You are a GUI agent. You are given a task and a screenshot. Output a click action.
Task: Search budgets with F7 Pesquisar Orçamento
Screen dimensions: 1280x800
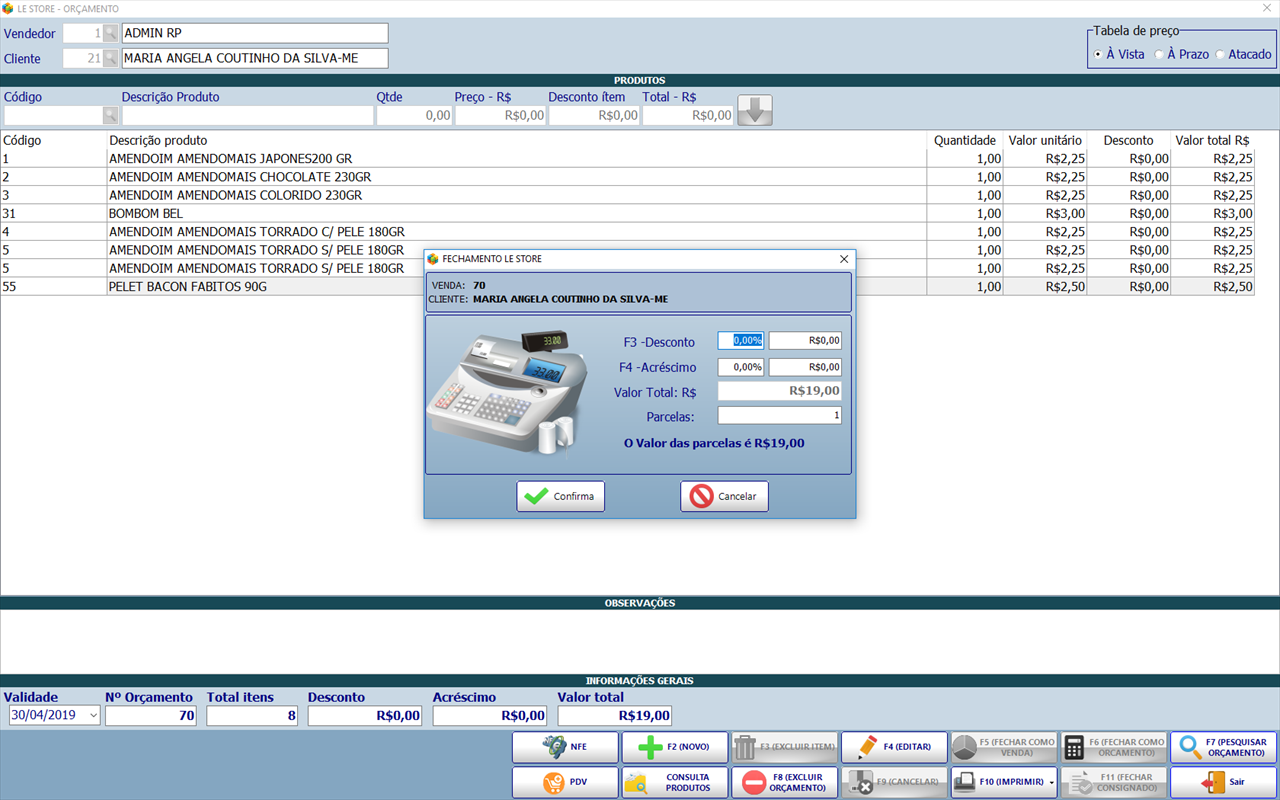(1223, 747)
